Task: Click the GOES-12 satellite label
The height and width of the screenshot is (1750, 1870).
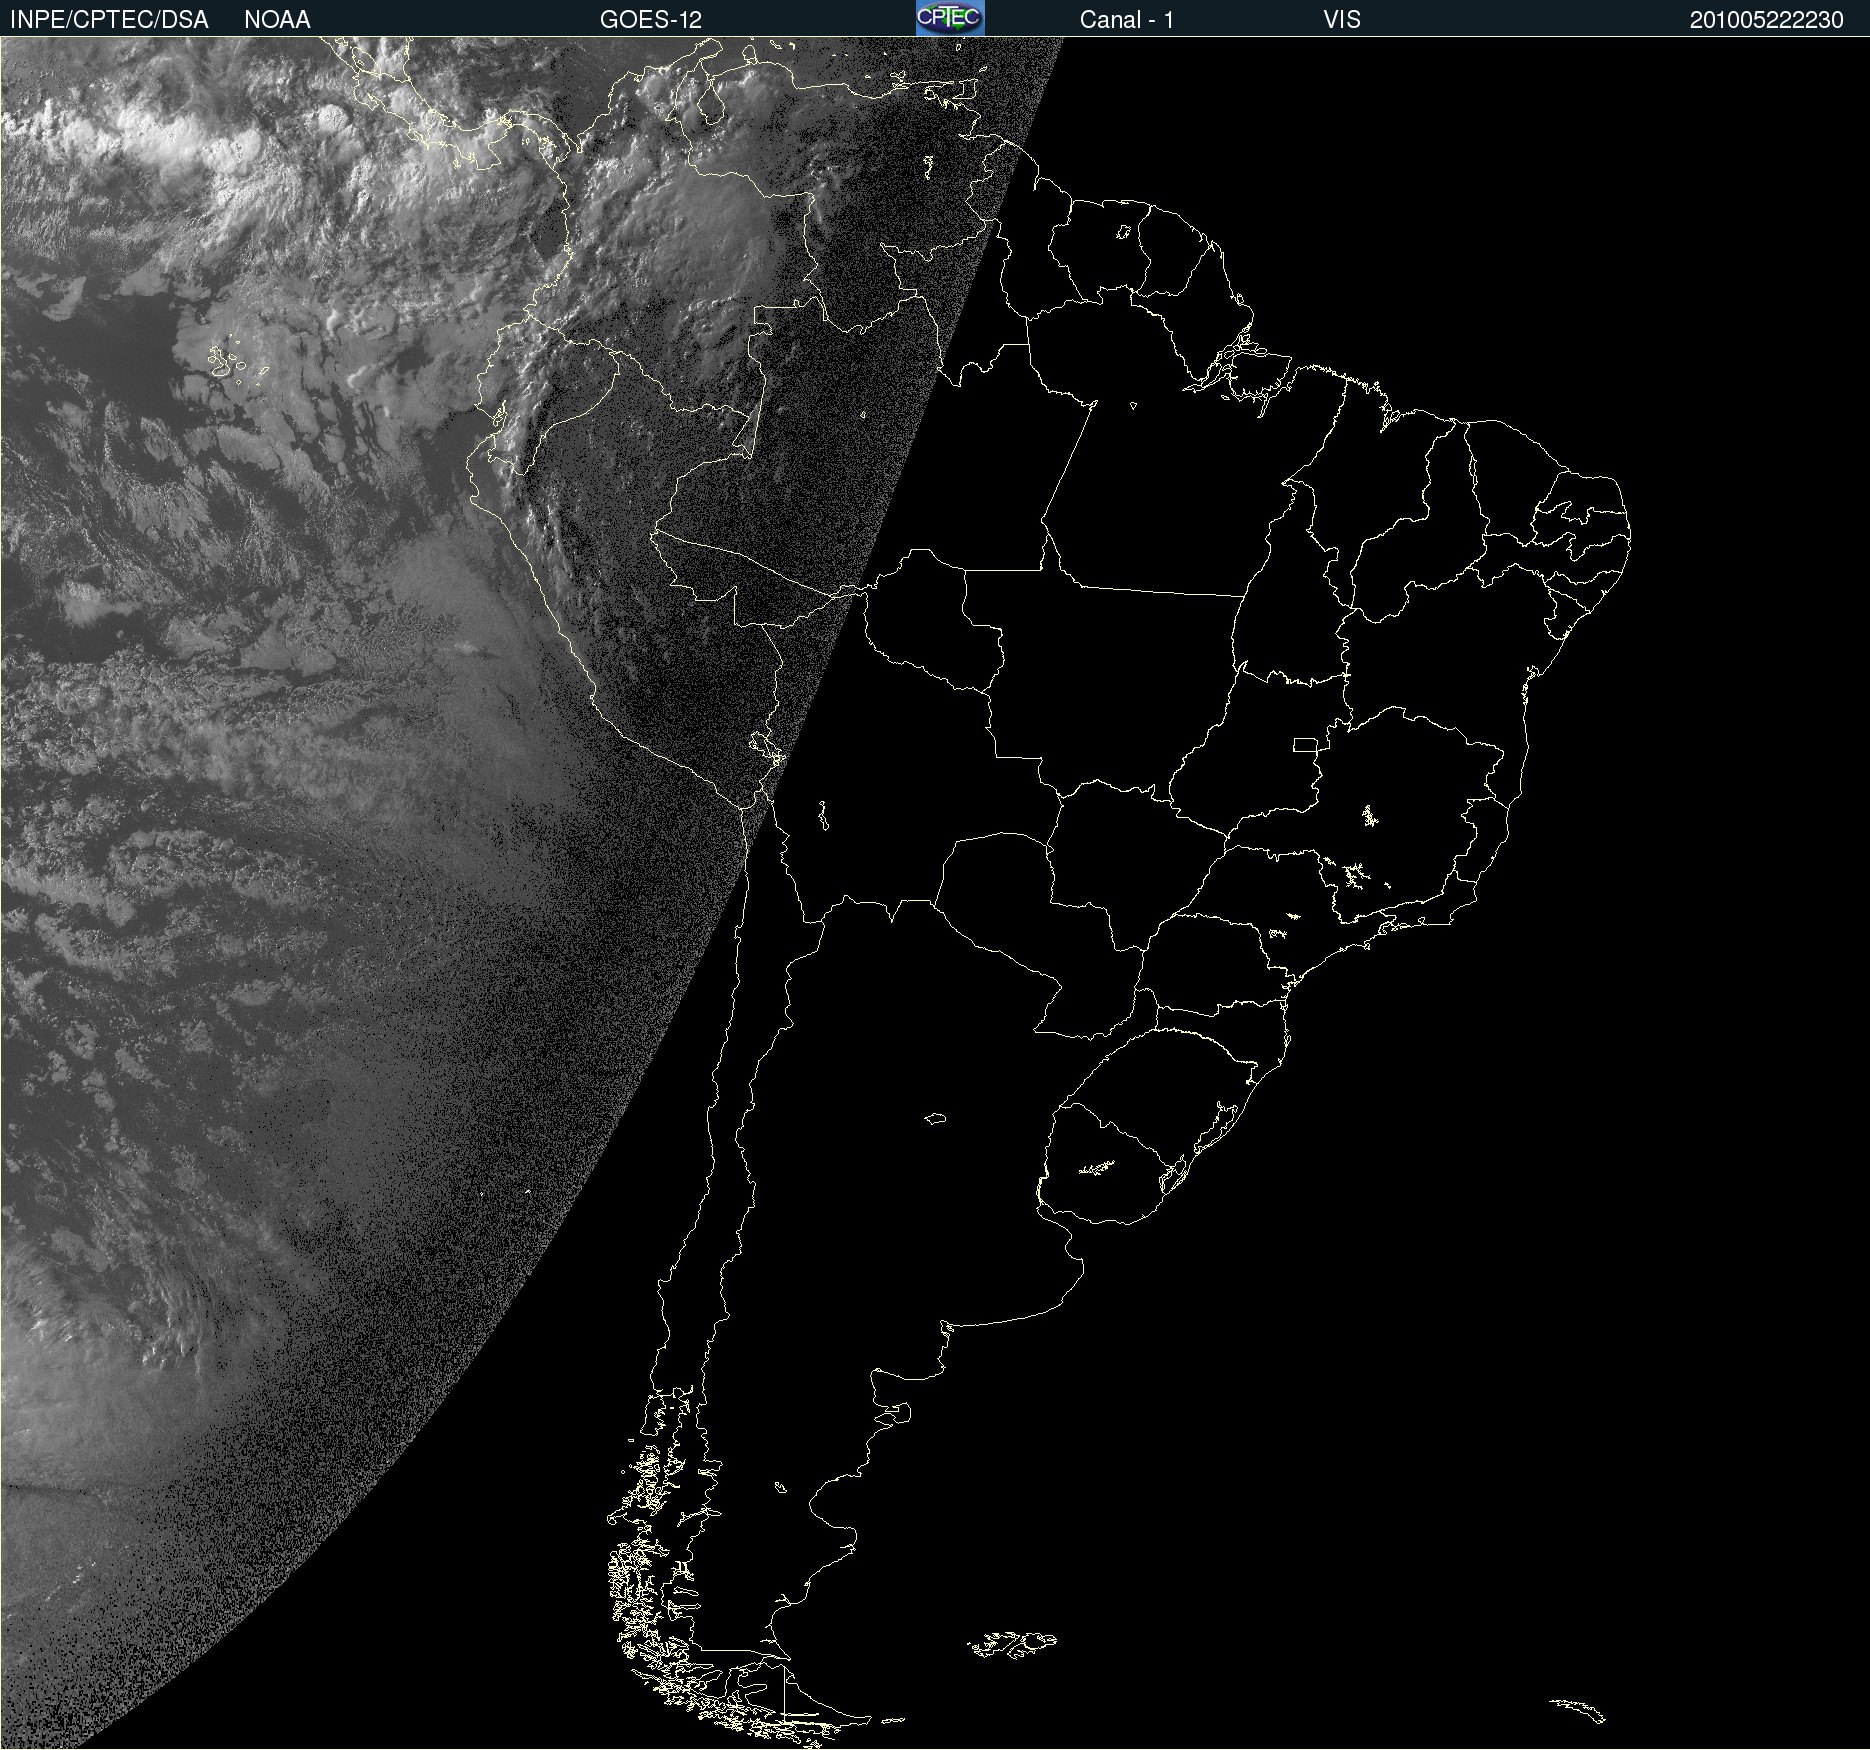Action: tap(651, 20)
